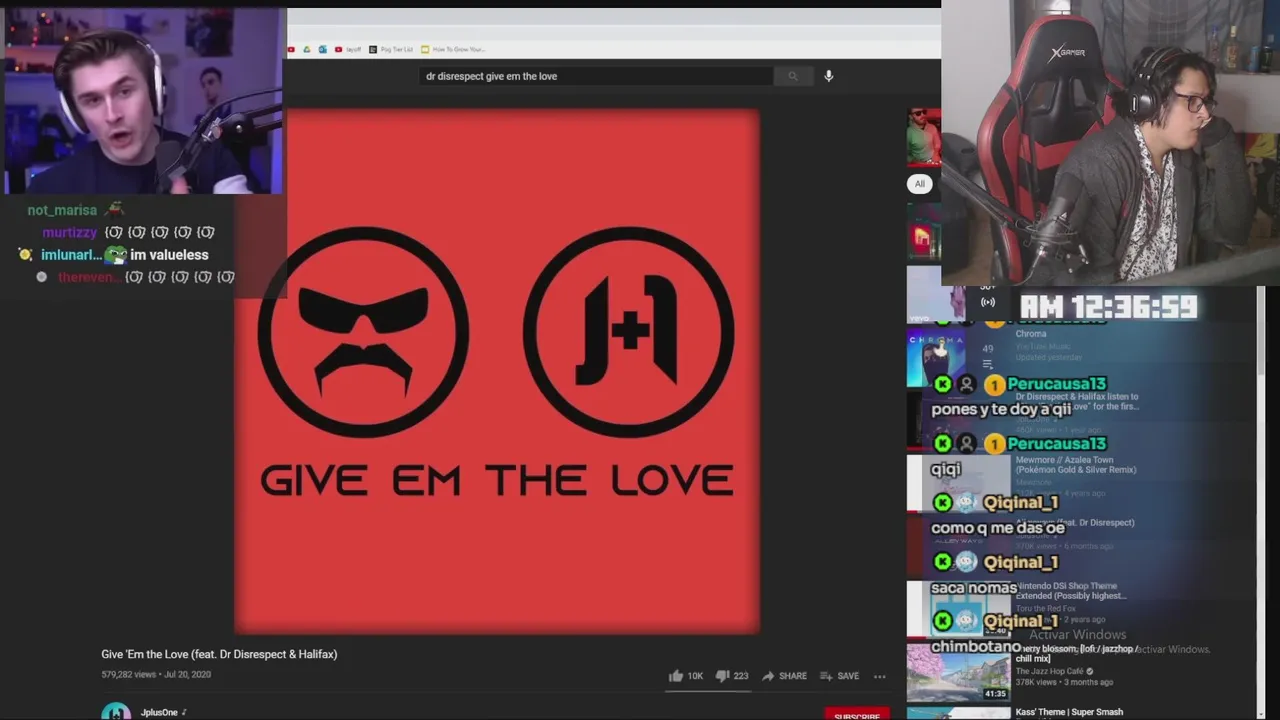Activate the voice search microphone icon
The width and height of the screenshot is (1280, 720).
pos(829,76)
